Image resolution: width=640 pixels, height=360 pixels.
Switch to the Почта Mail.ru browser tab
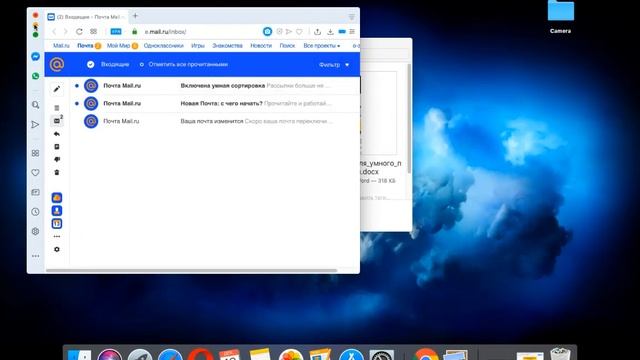pos(87,17)
